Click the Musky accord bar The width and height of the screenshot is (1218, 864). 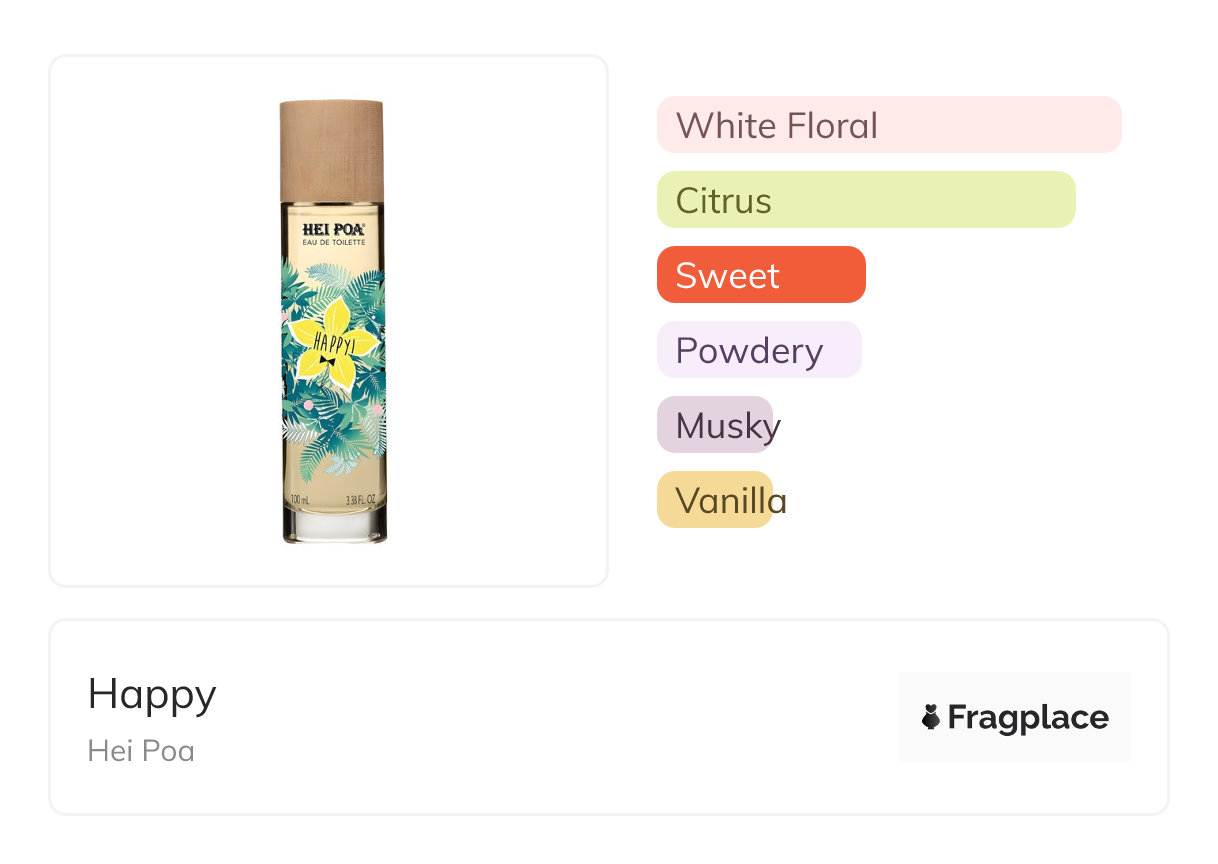click(715, 425)
